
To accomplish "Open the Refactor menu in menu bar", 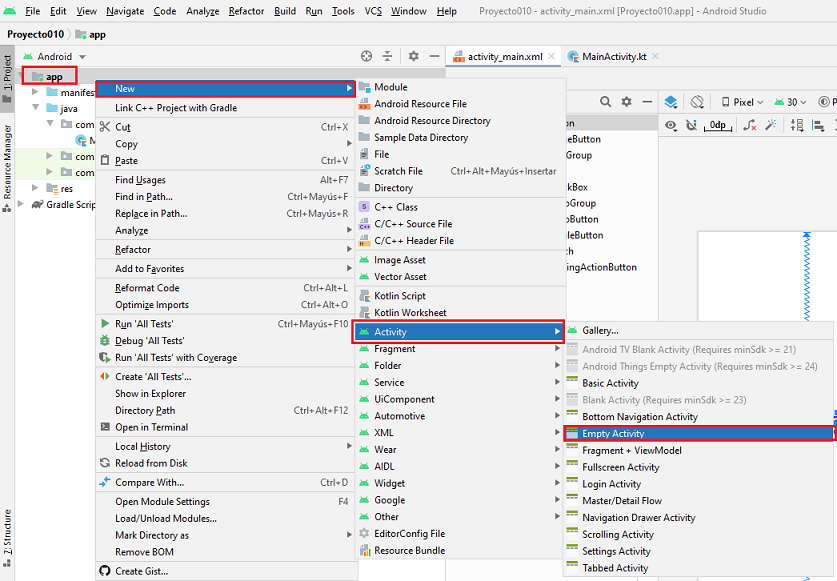I will (x=246, y=11).
